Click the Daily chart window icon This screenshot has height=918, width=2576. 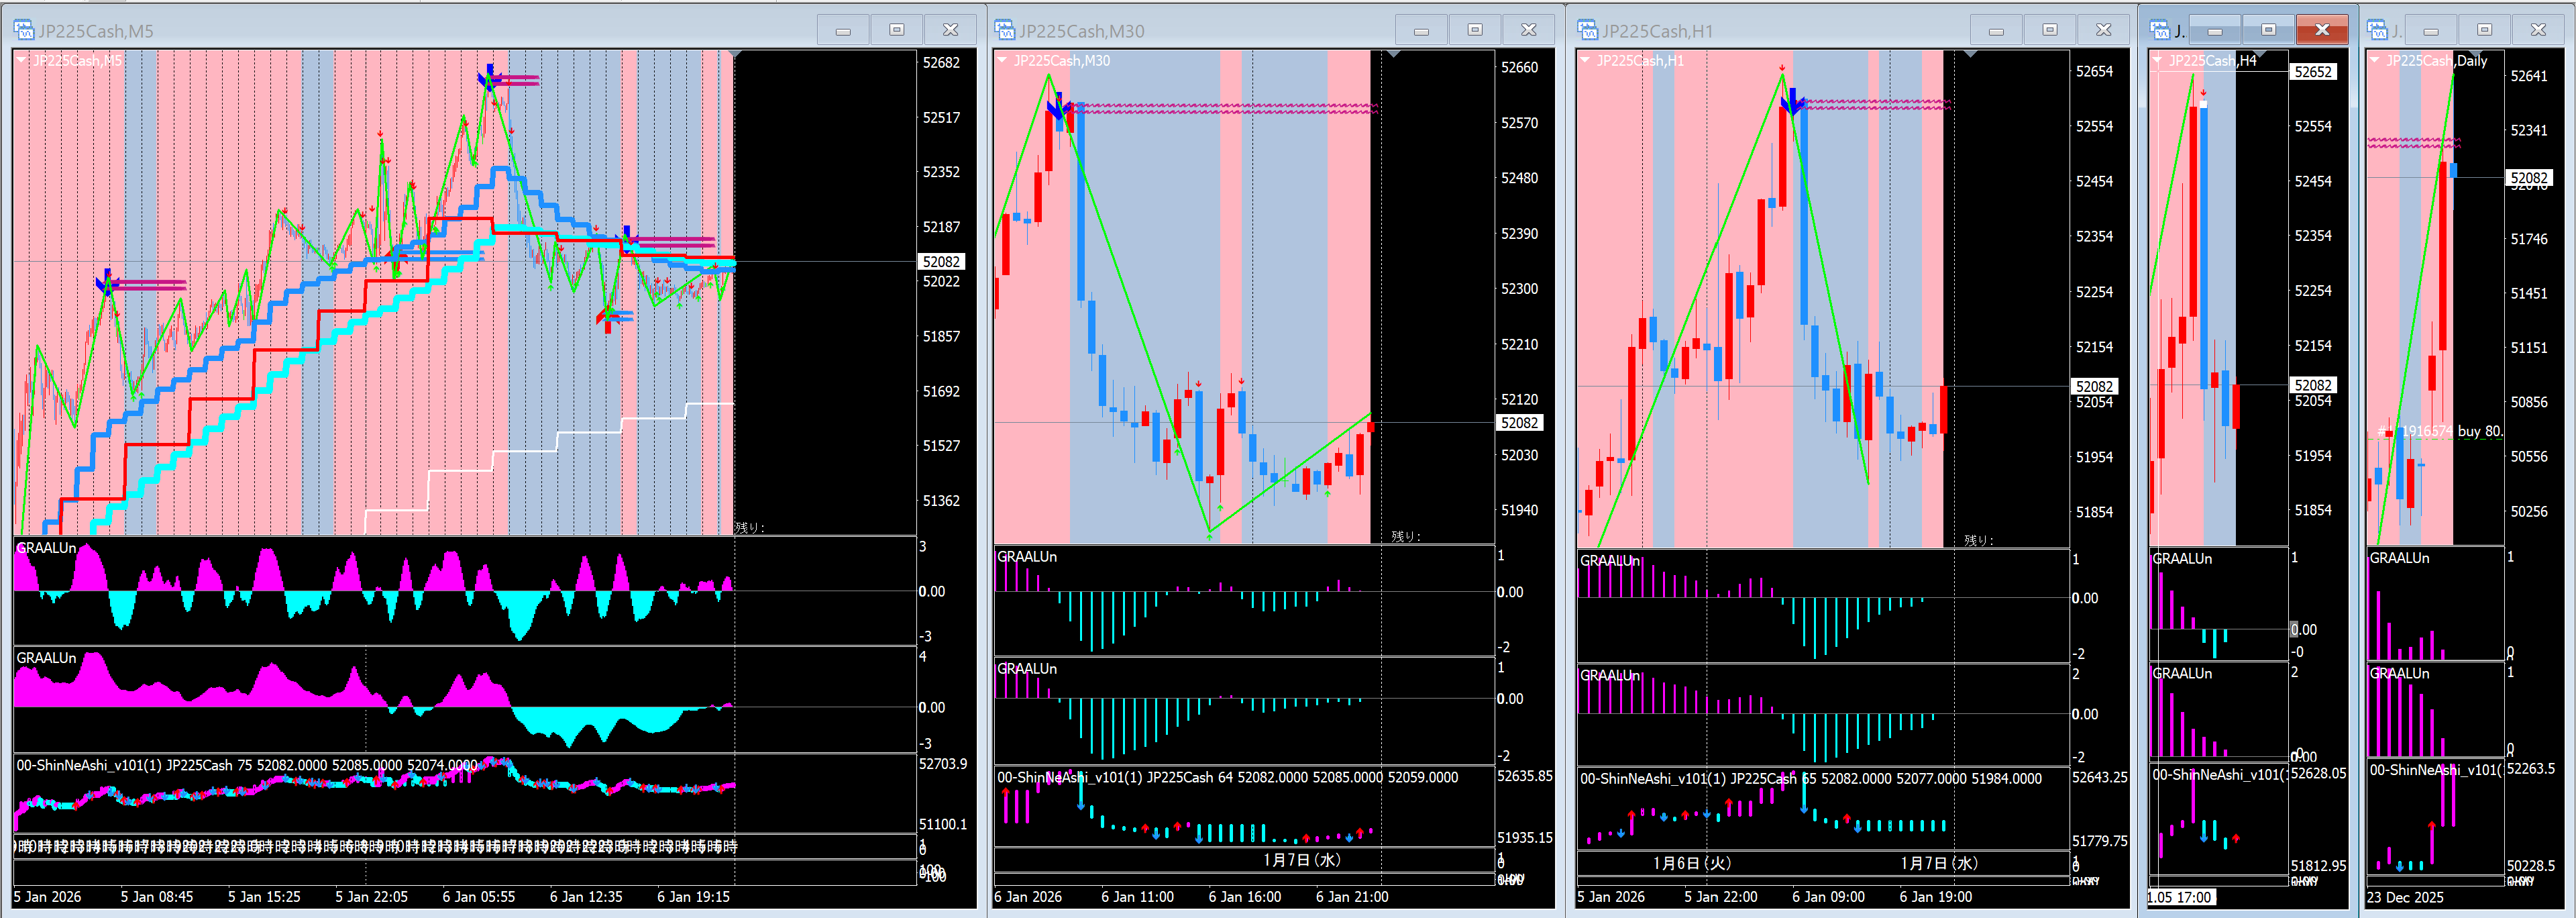pyautogui.click(x=2377, y=30)
